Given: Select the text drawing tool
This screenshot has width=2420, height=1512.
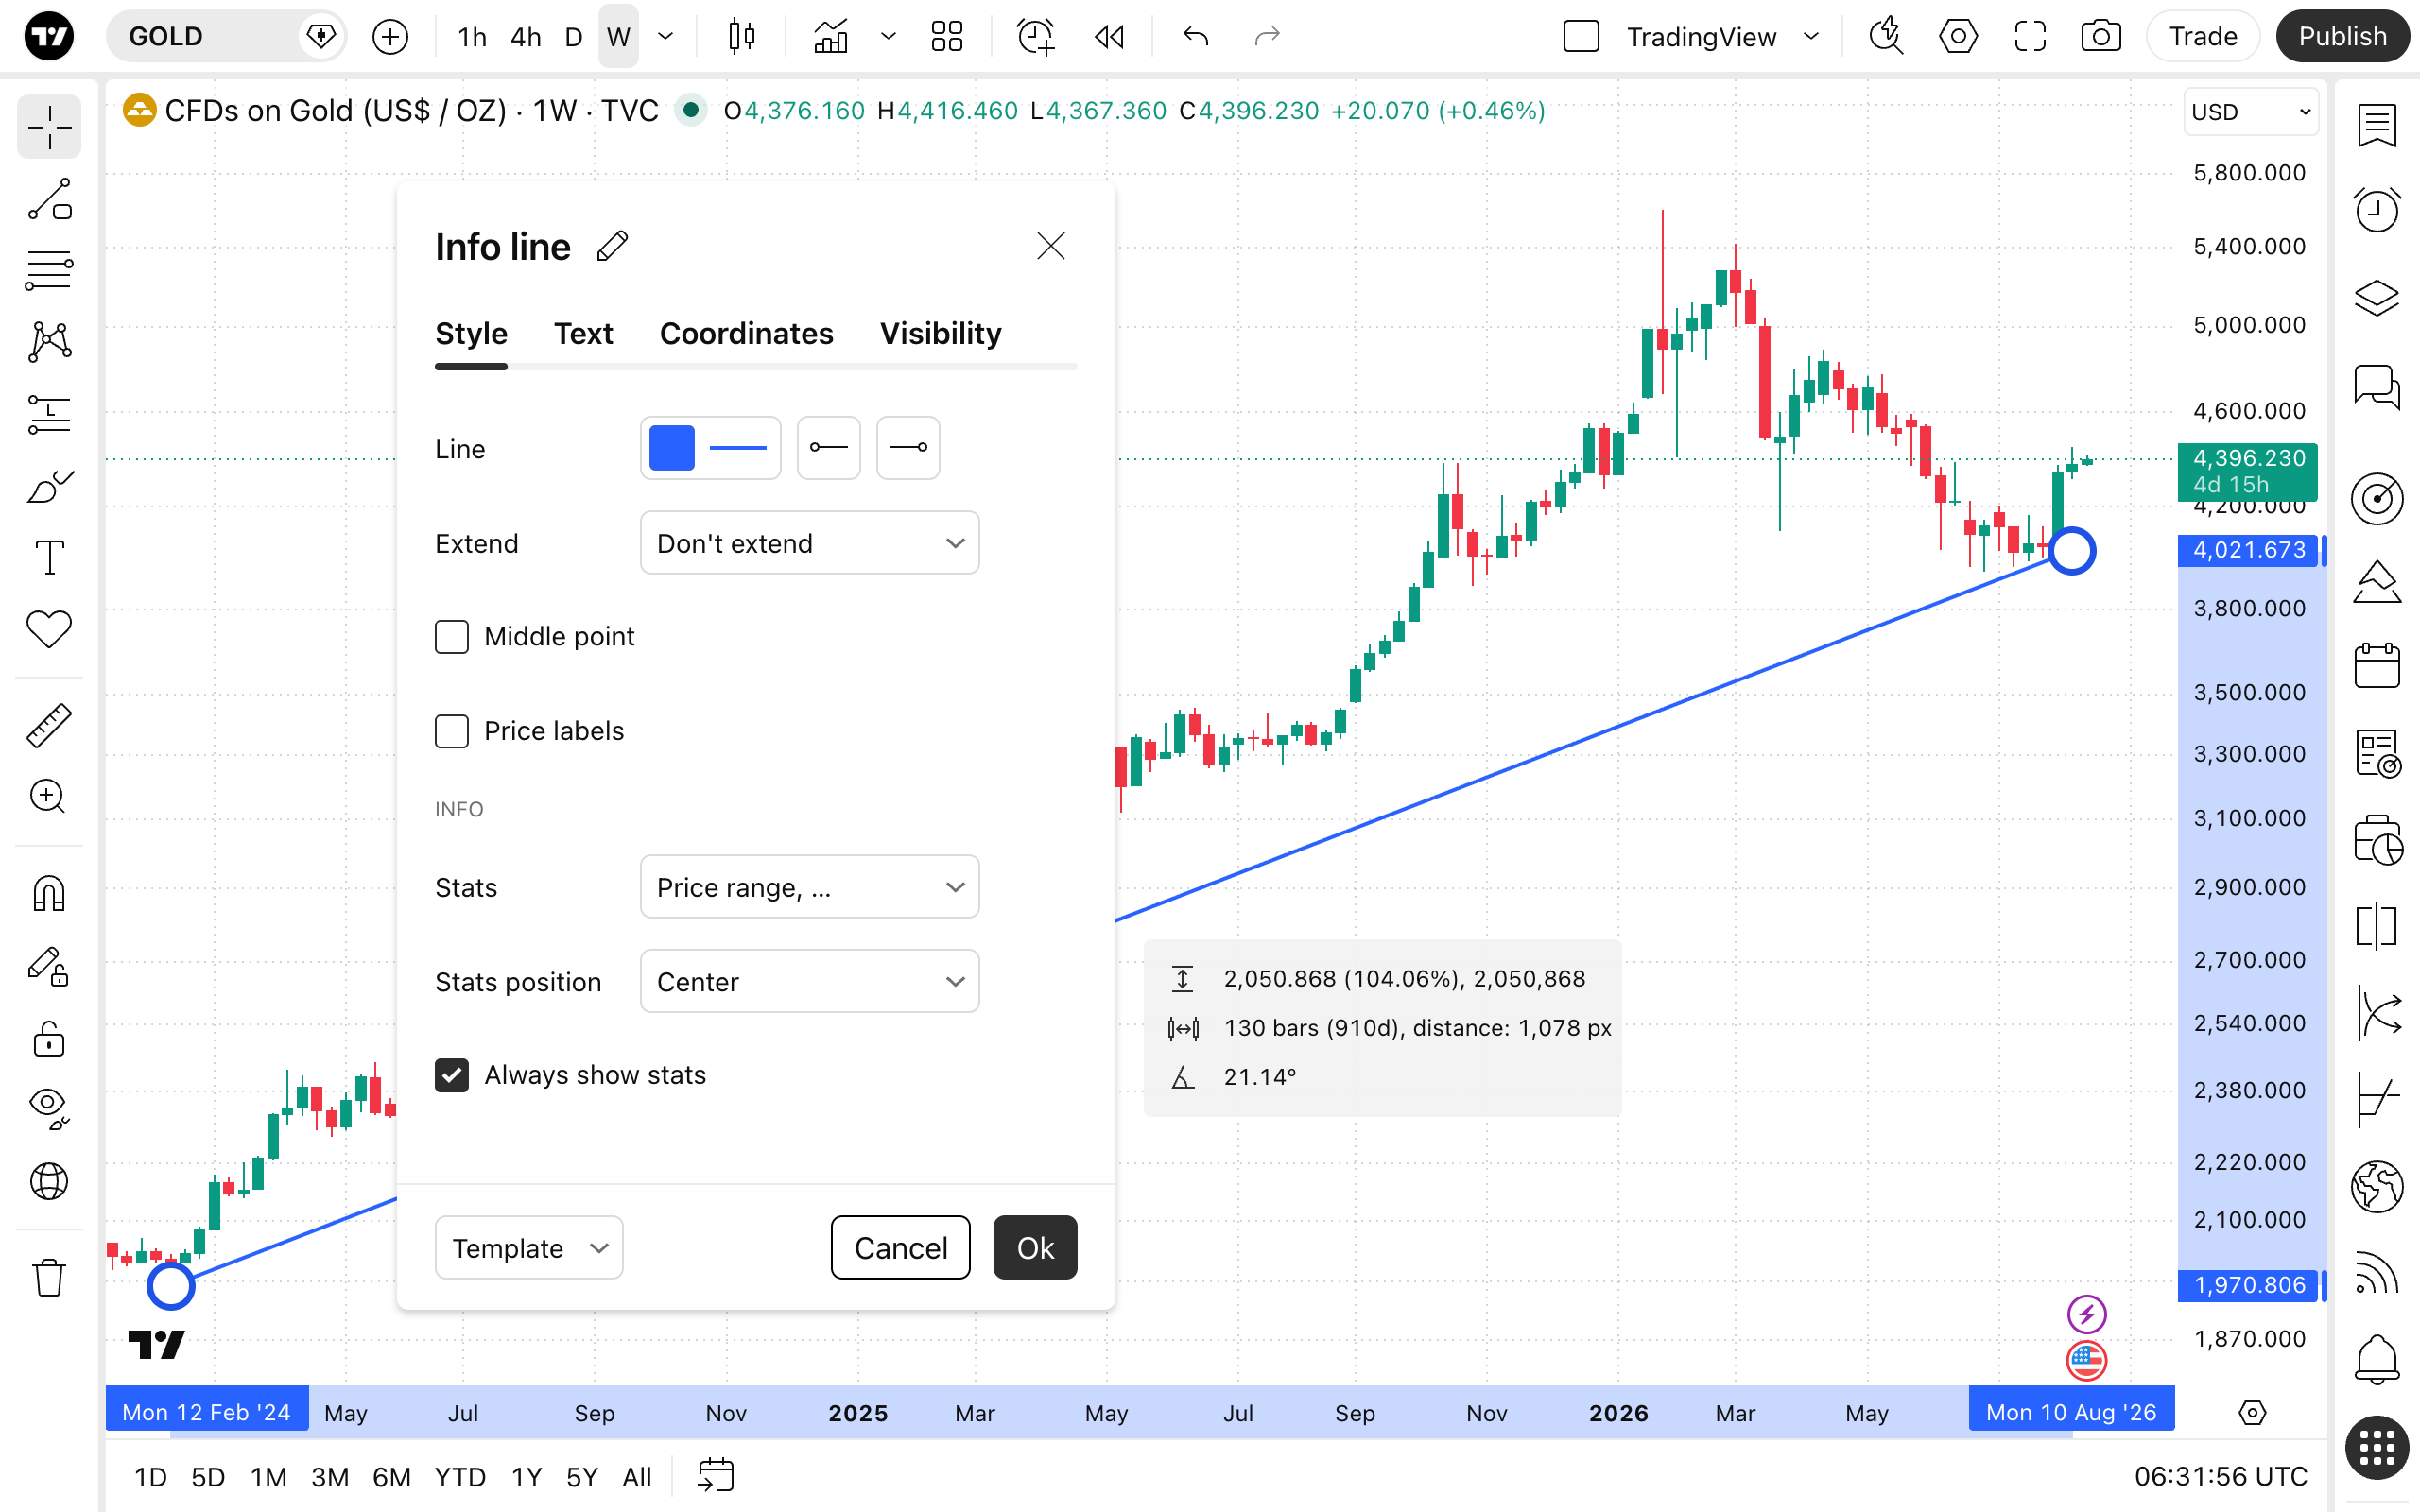Looking at the screenshot, I should click(49, 558).
